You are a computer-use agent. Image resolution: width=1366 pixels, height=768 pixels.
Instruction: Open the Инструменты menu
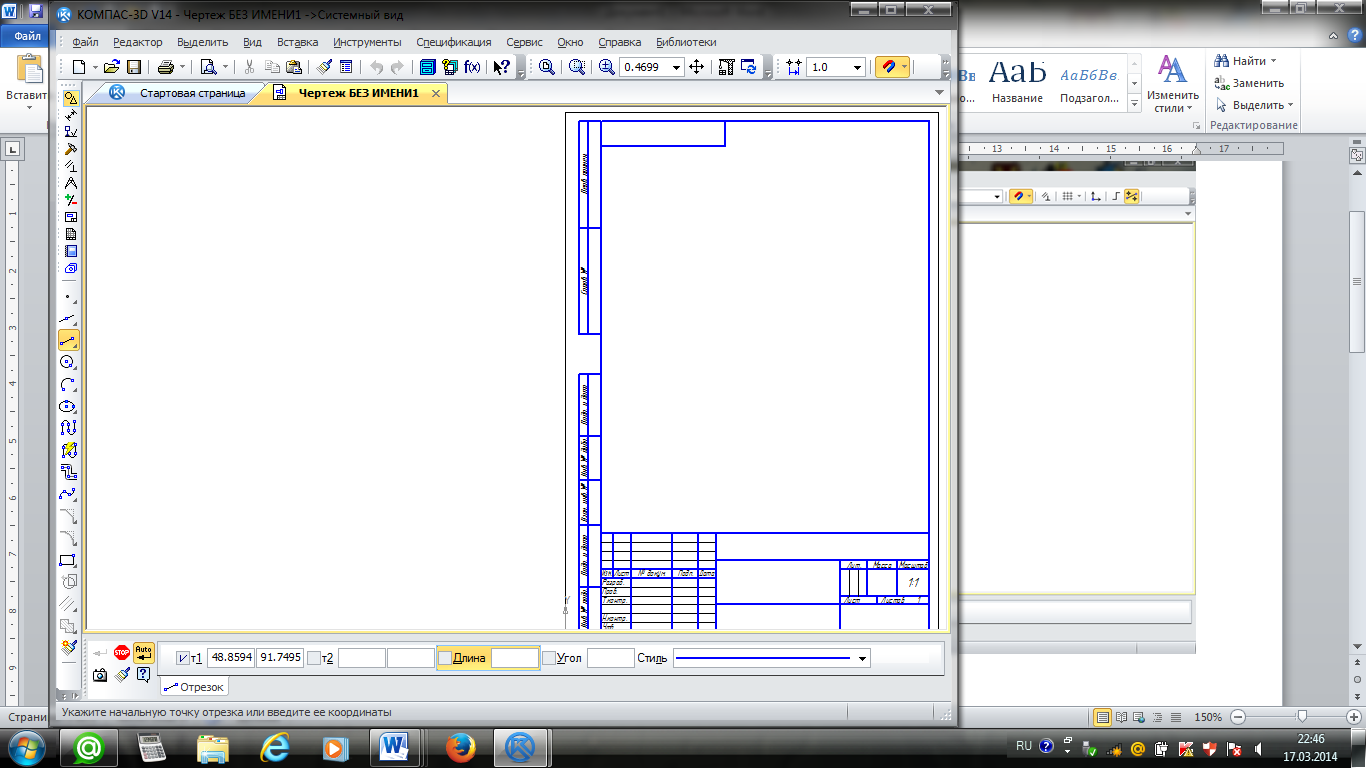click(368, 42)
